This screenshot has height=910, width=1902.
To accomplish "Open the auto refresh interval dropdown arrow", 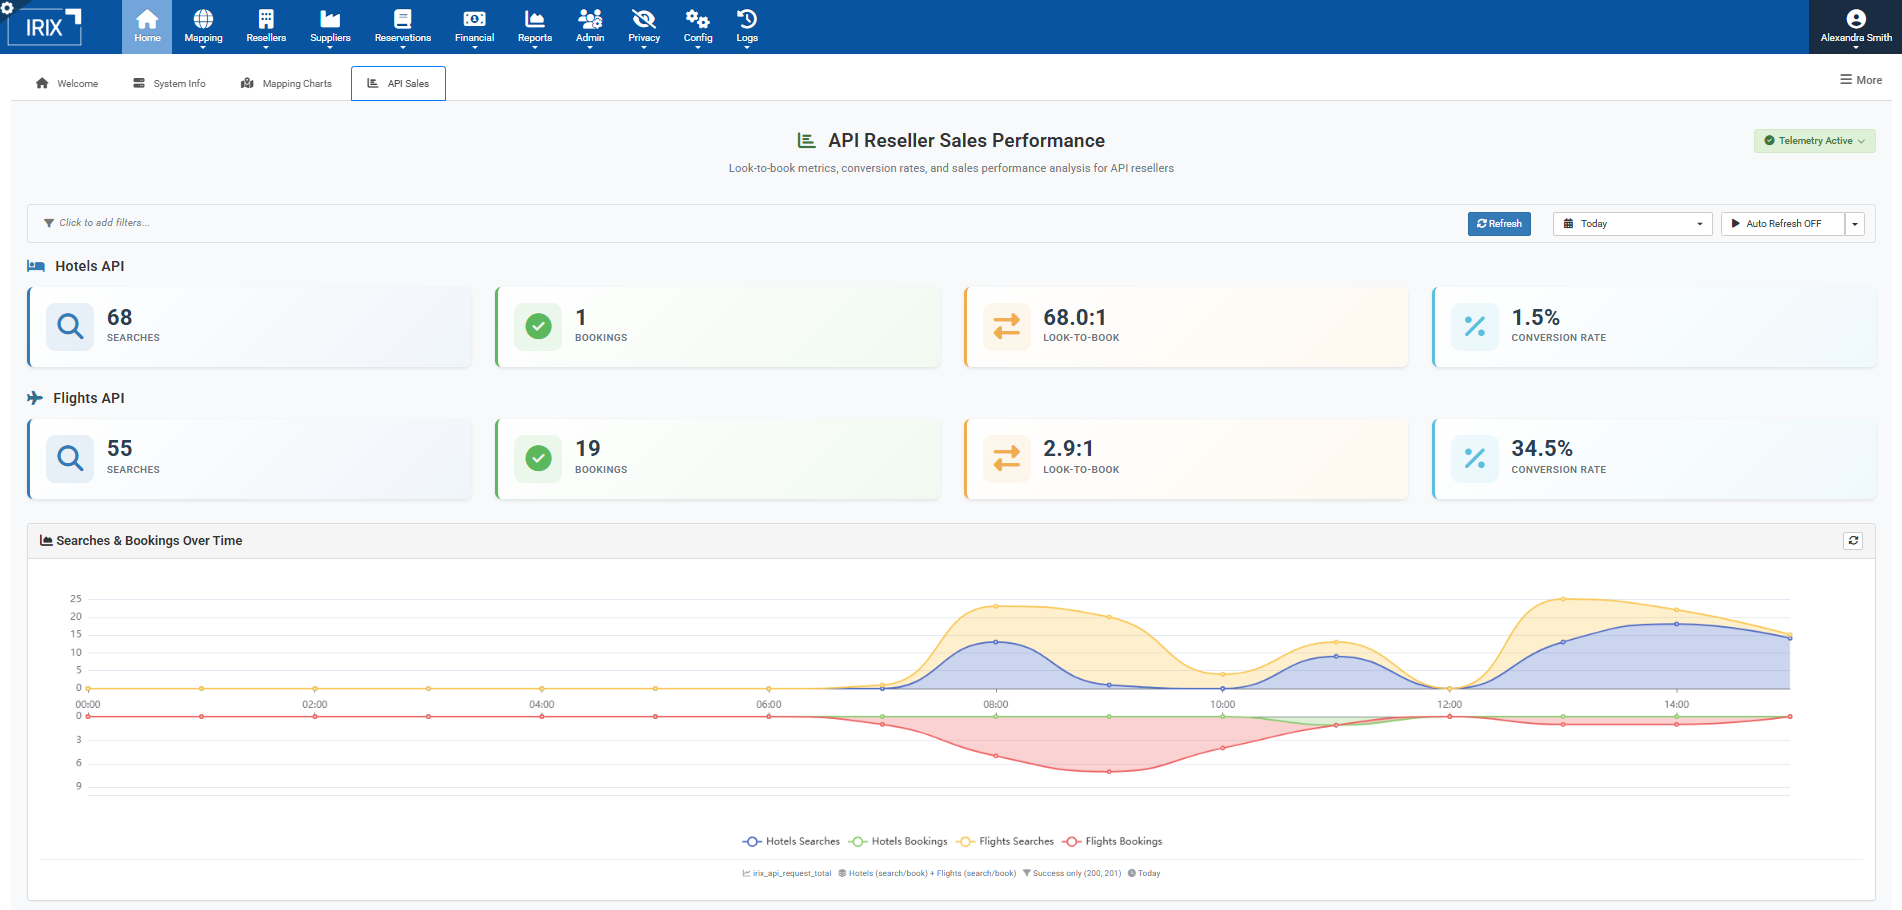I will pos(1855,223).
